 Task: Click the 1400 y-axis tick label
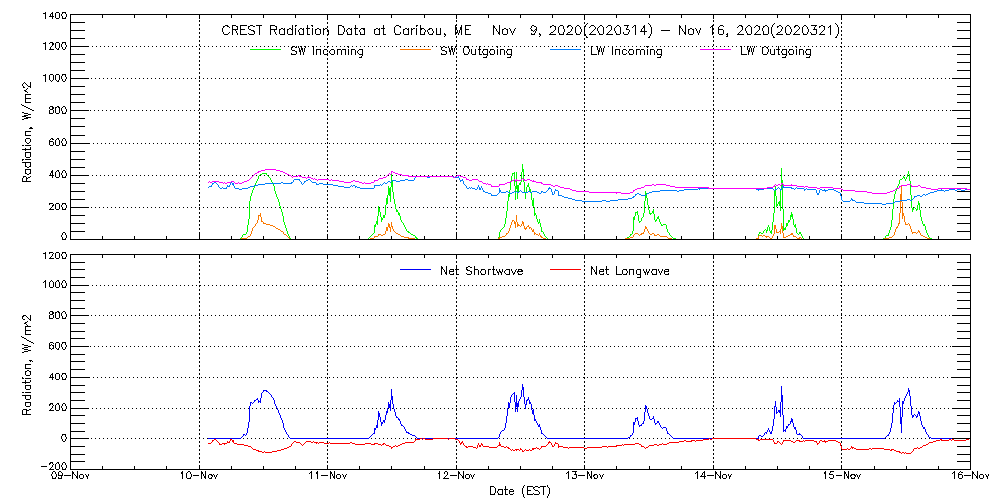55,17
